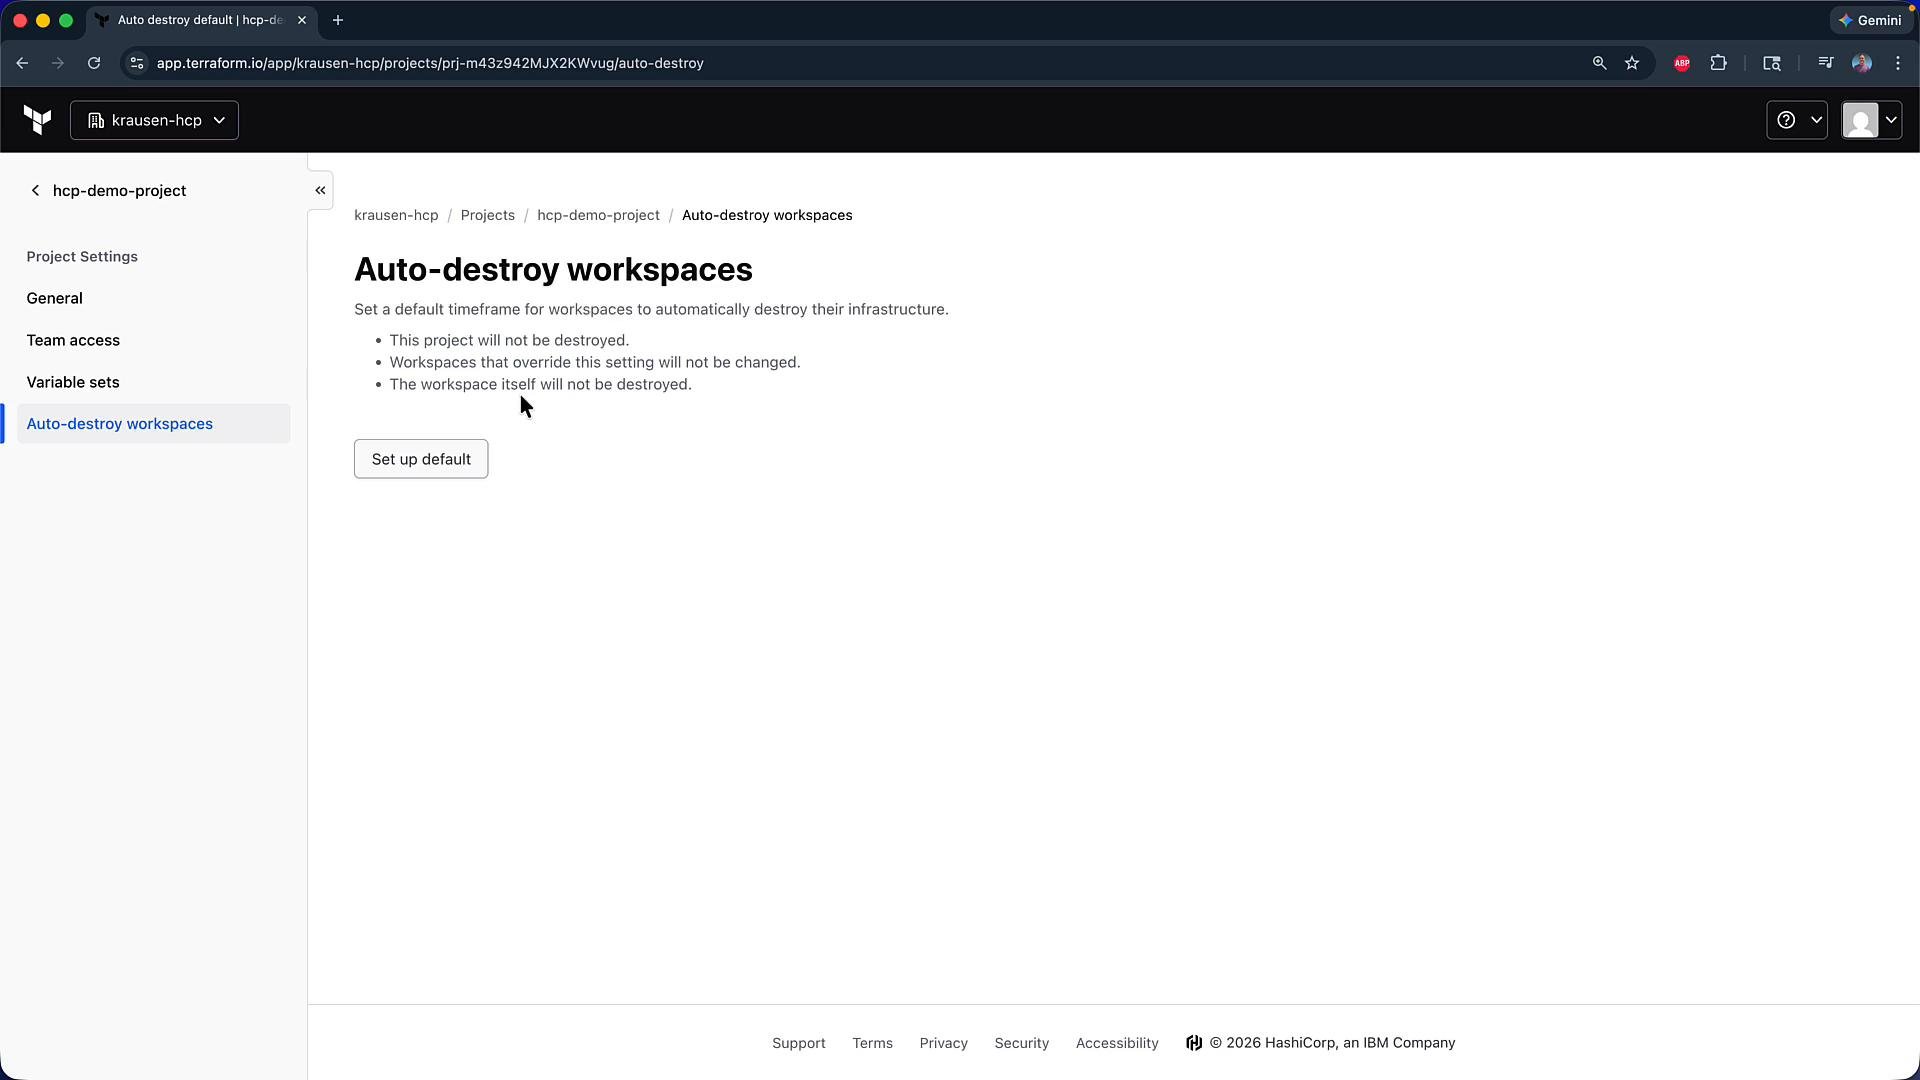Close the Auto destroy default tab
1920x1080 pixels.
302,20
